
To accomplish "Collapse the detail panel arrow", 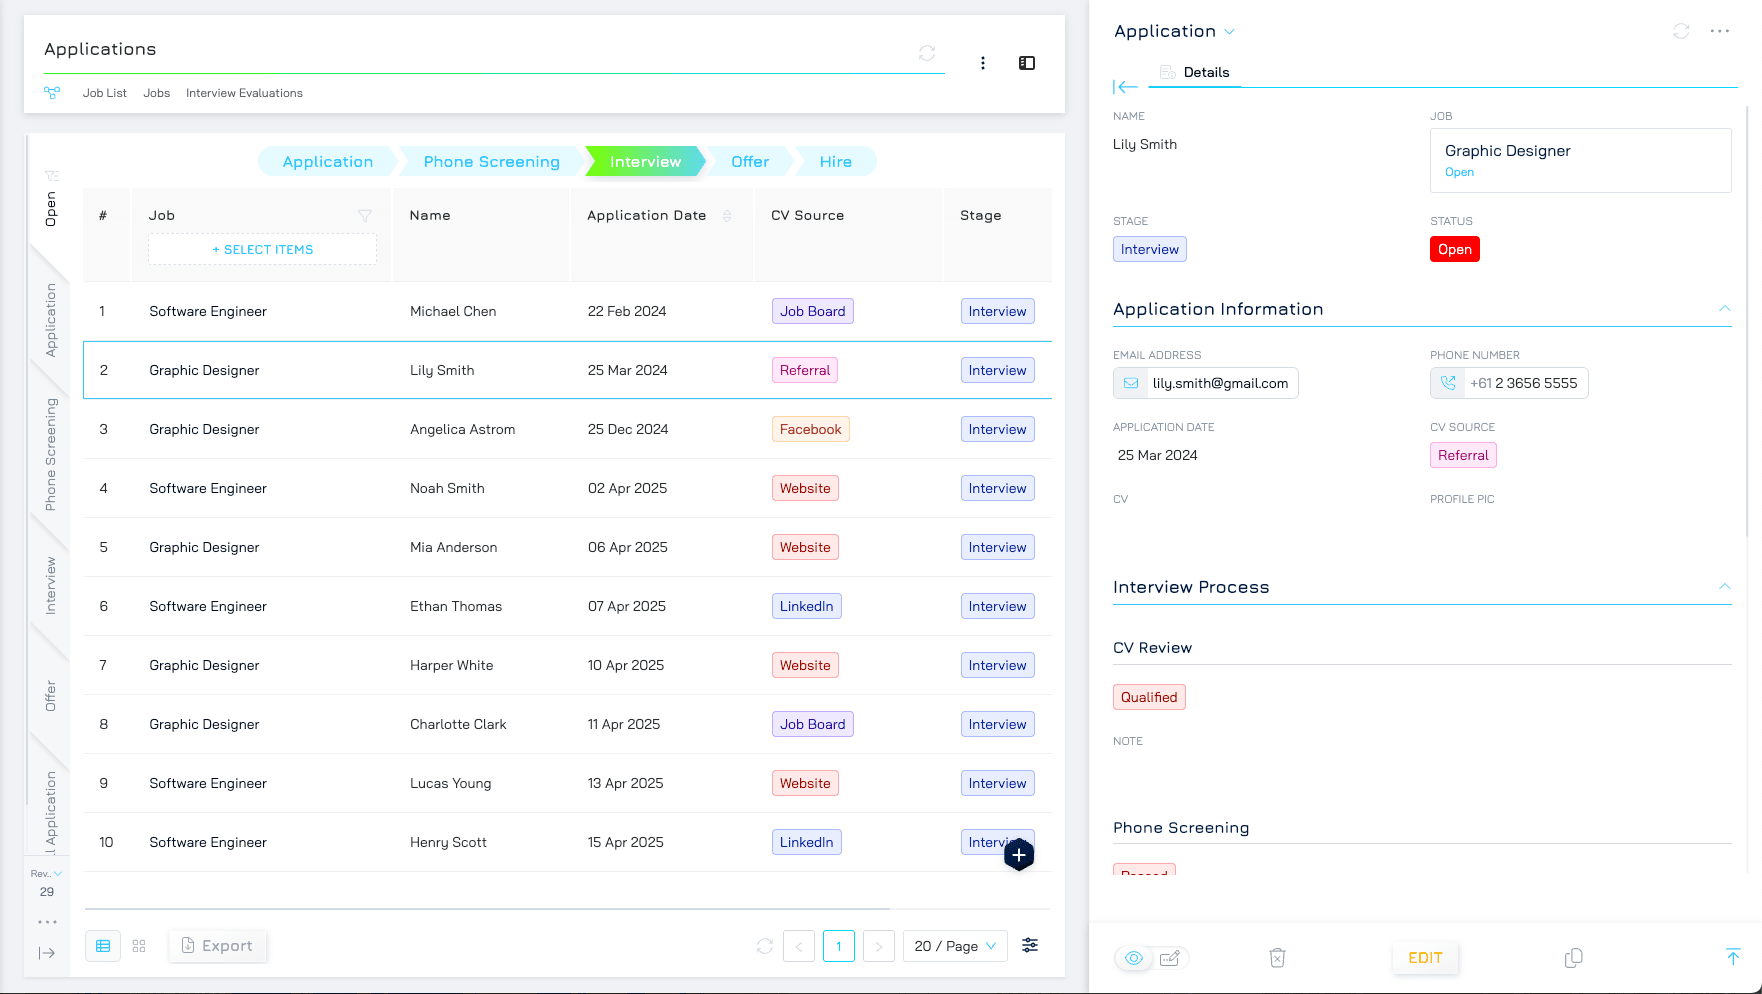I will point(1125,87).
